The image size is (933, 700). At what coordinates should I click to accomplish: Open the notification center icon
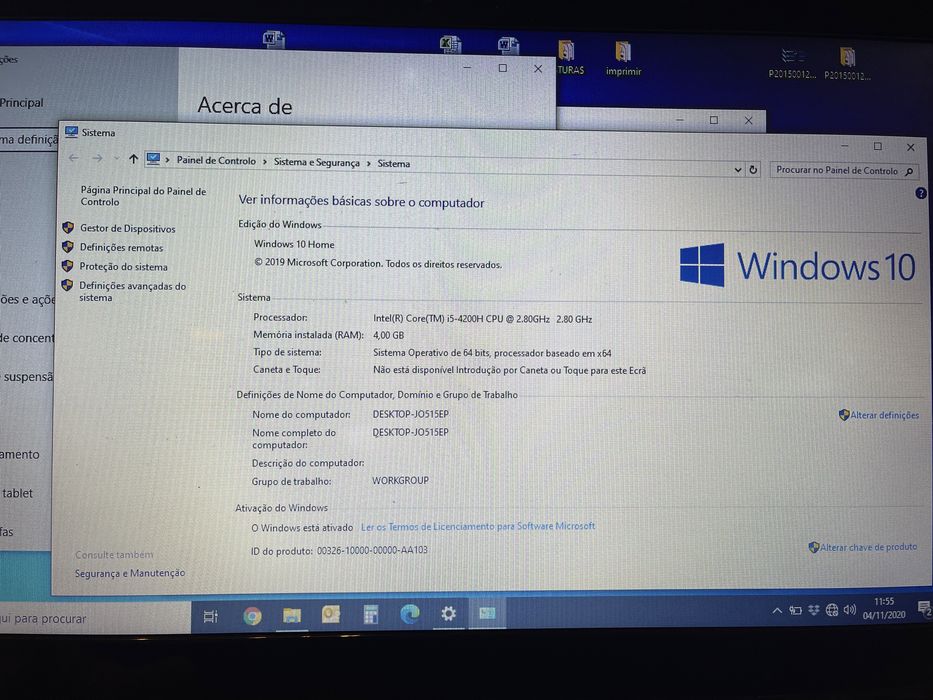pyautogui.click(x=924, y=608)
